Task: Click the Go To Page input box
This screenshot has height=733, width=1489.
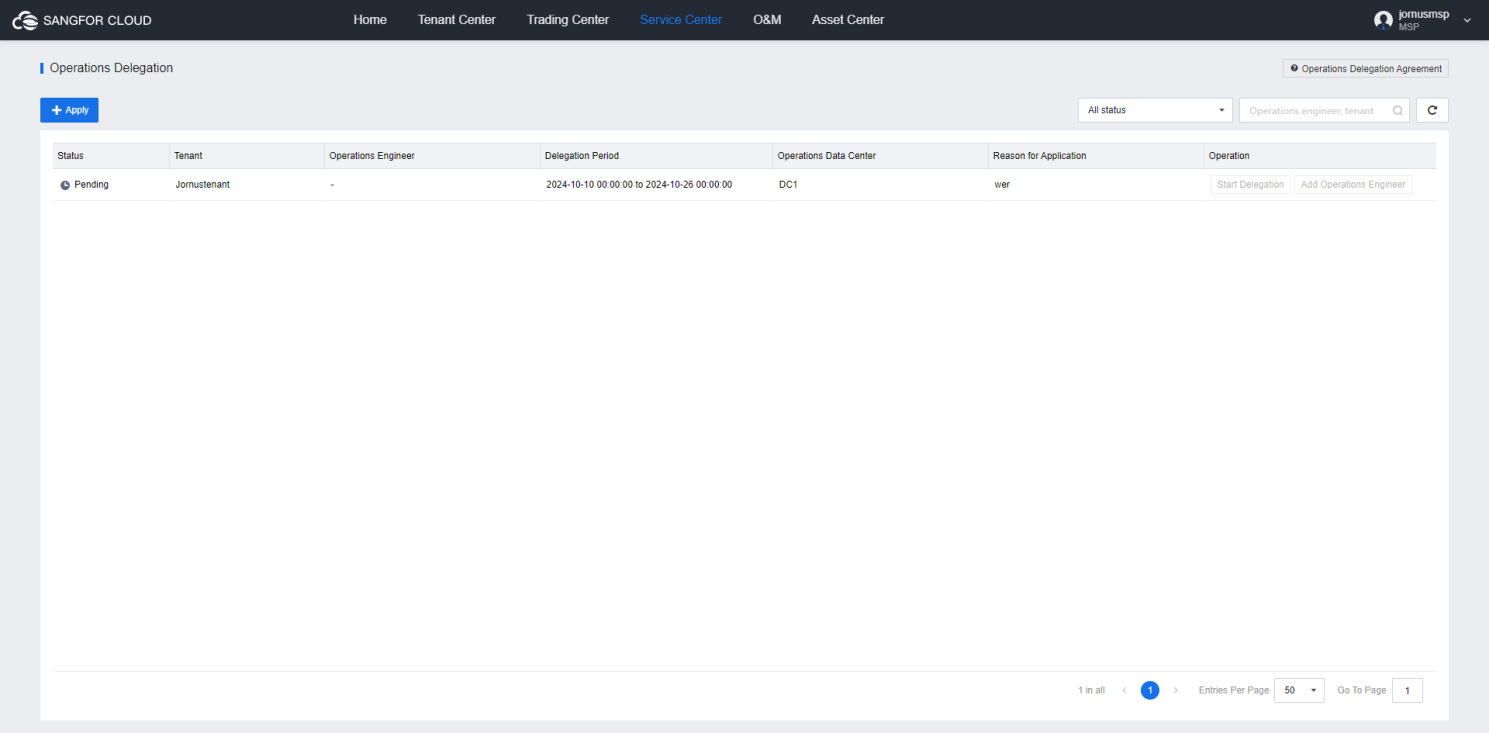Action: pyautogui.click(x=1407, y=690)
